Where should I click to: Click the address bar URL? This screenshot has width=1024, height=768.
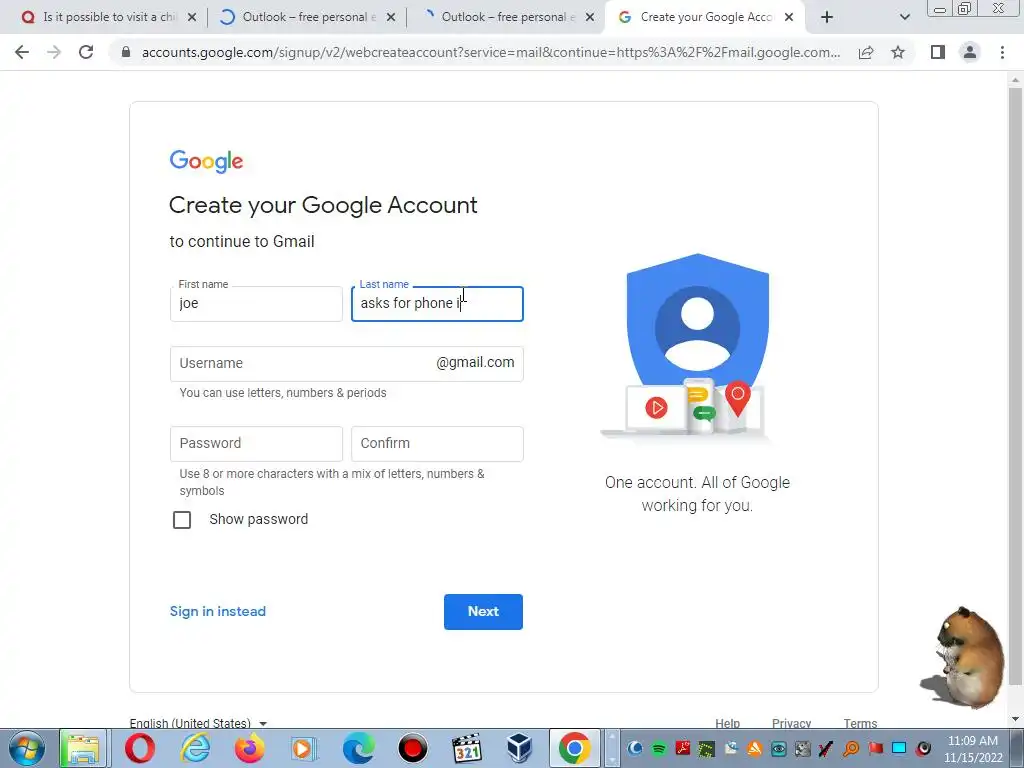point(490,52)
